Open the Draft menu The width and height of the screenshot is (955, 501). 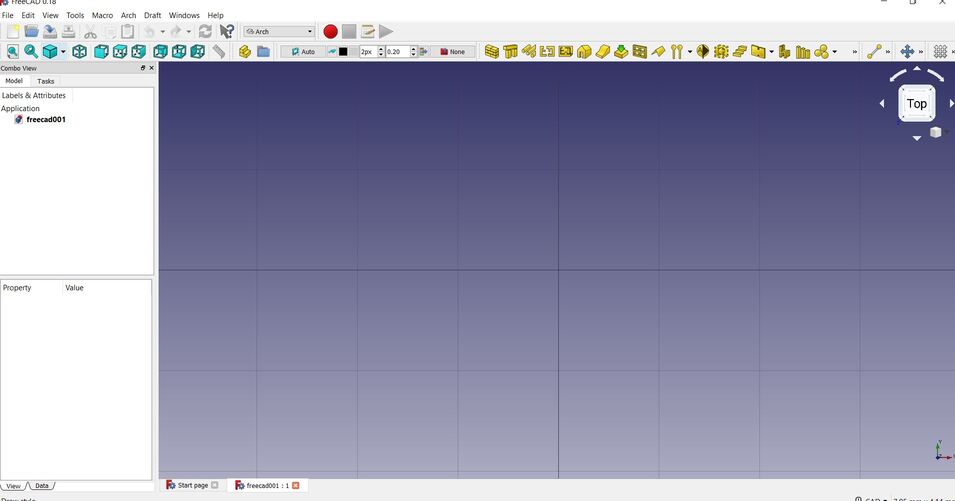pos(152,15)
